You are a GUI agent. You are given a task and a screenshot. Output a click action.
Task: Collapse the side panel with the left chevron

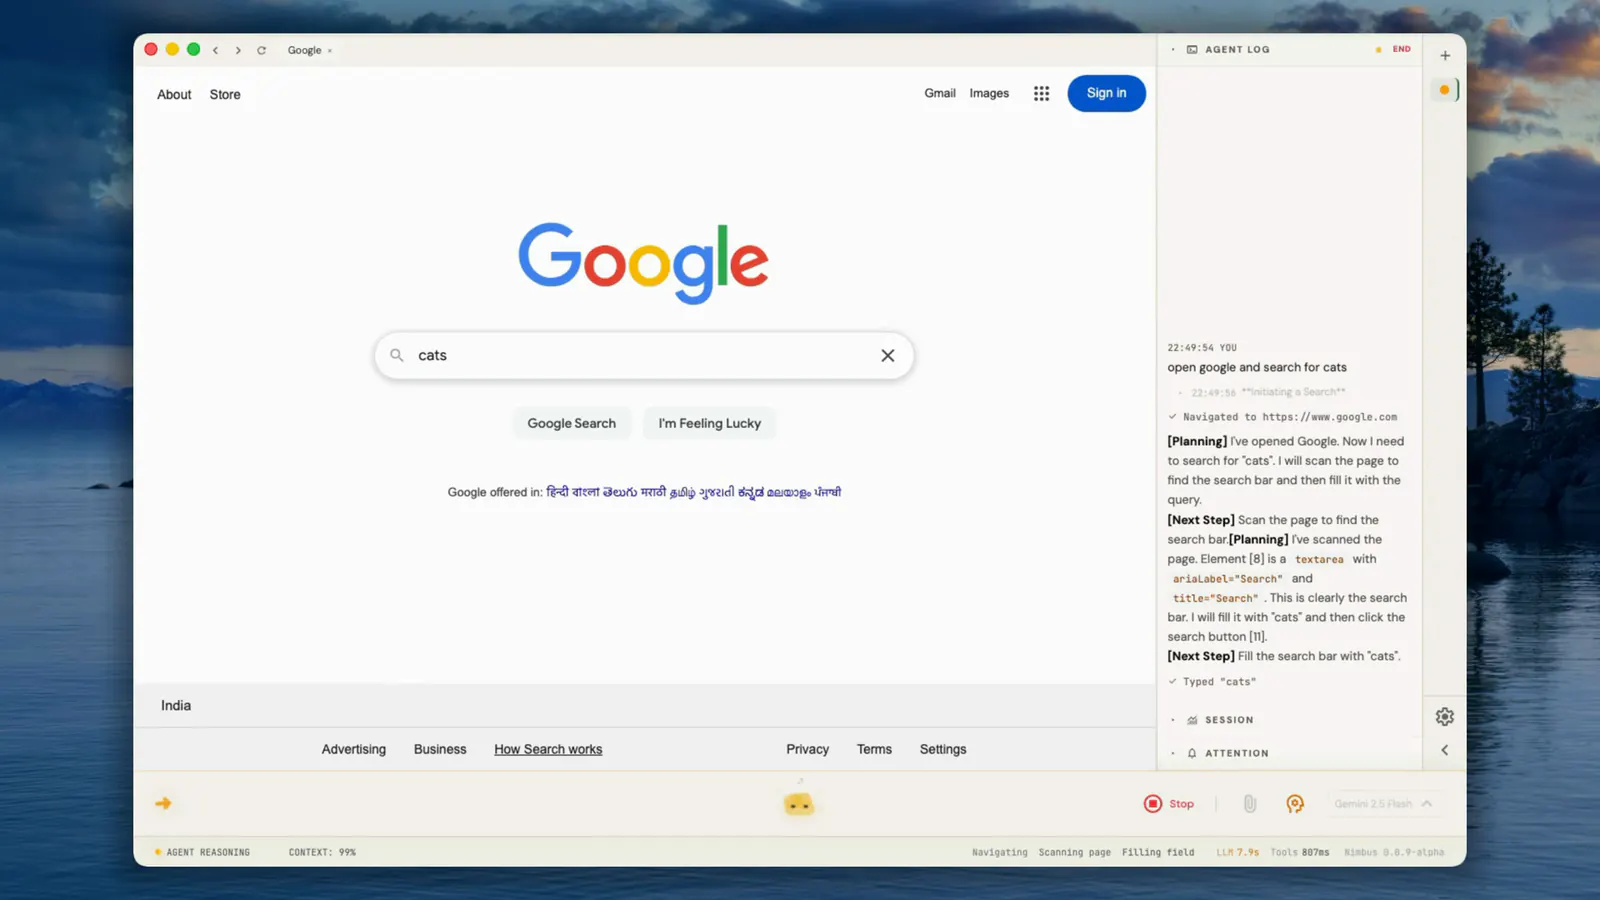[x=1445, y=750]
